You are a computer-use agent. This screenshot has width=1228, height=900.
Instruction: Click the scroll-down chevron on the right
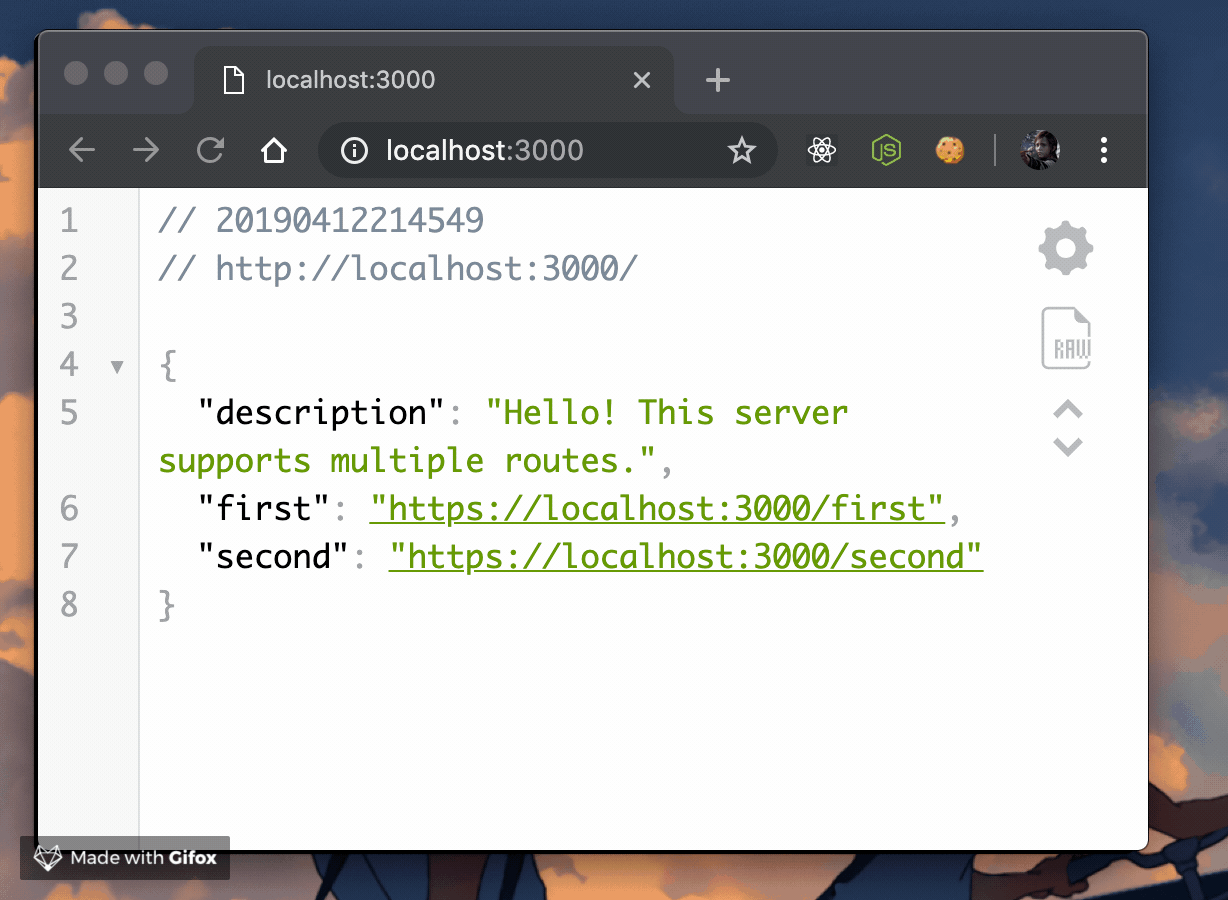1066,447
